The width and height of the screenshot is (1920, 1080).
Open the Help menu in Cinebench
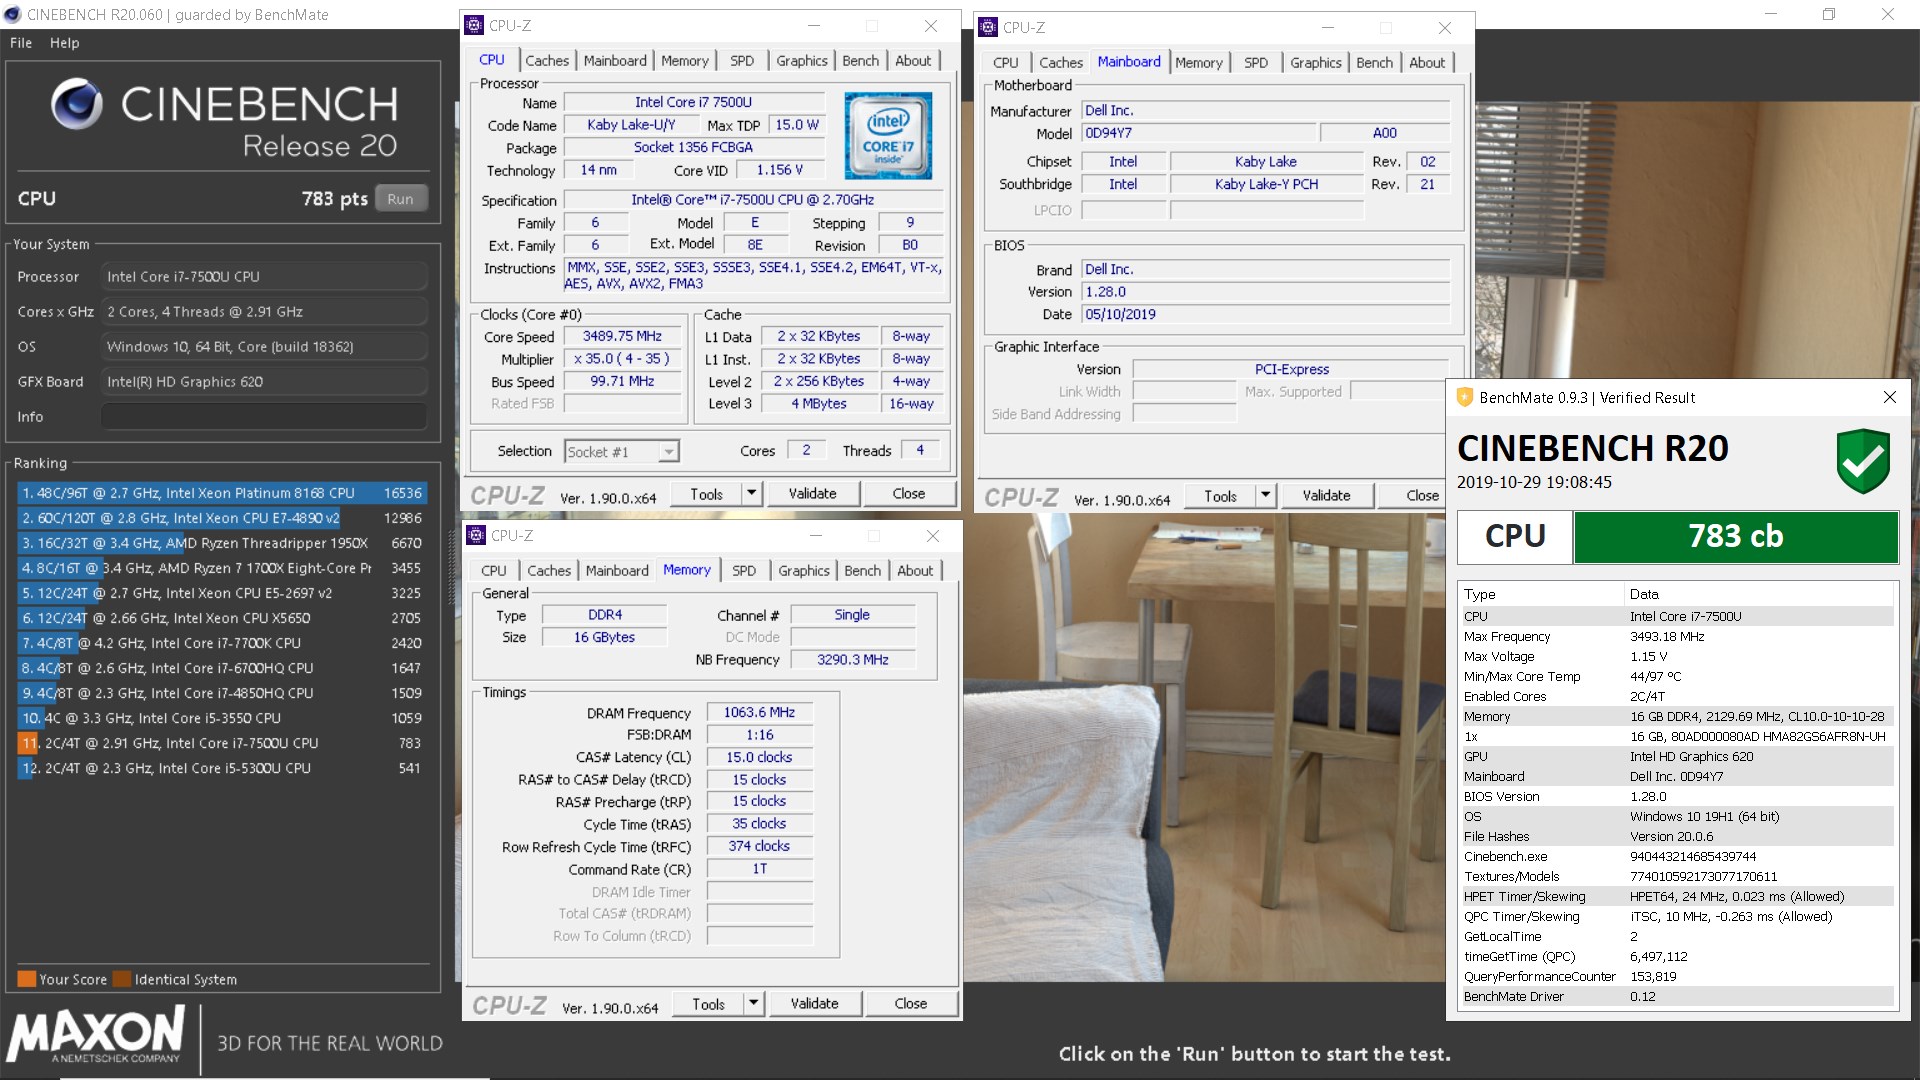[65, 43]
